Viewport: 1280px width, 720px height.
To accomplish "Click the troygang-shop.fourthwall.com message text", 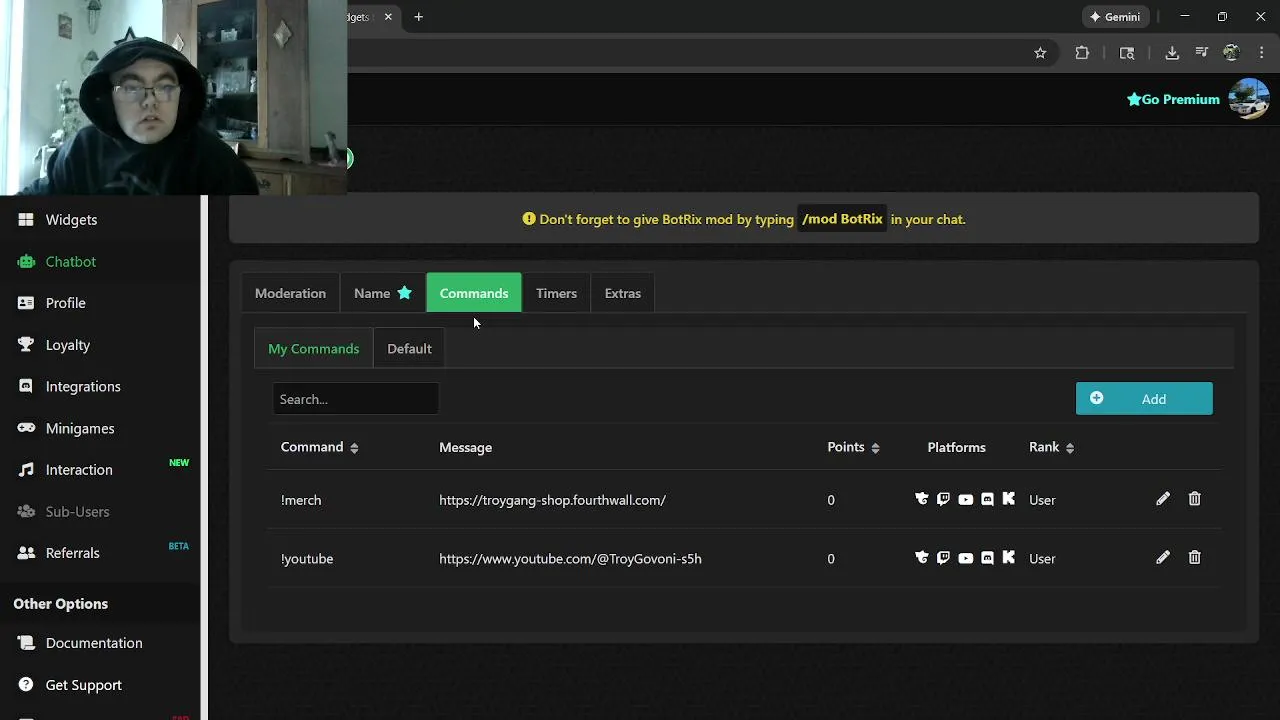I will click(x=552, y=500).
